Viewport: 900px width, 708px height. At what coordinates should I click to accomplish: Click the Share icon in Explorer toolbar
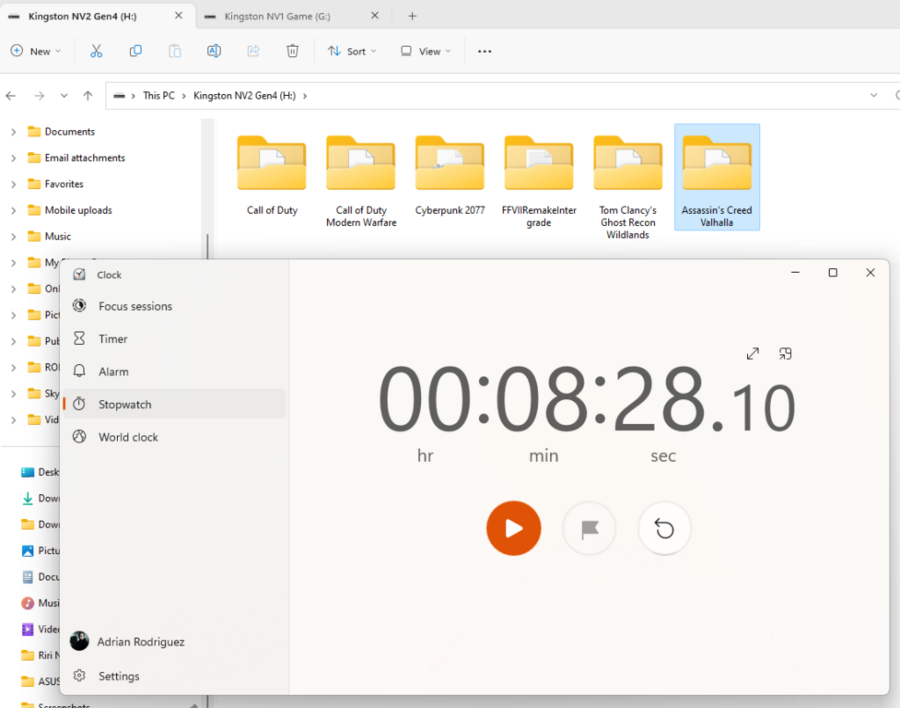point(253,51)
